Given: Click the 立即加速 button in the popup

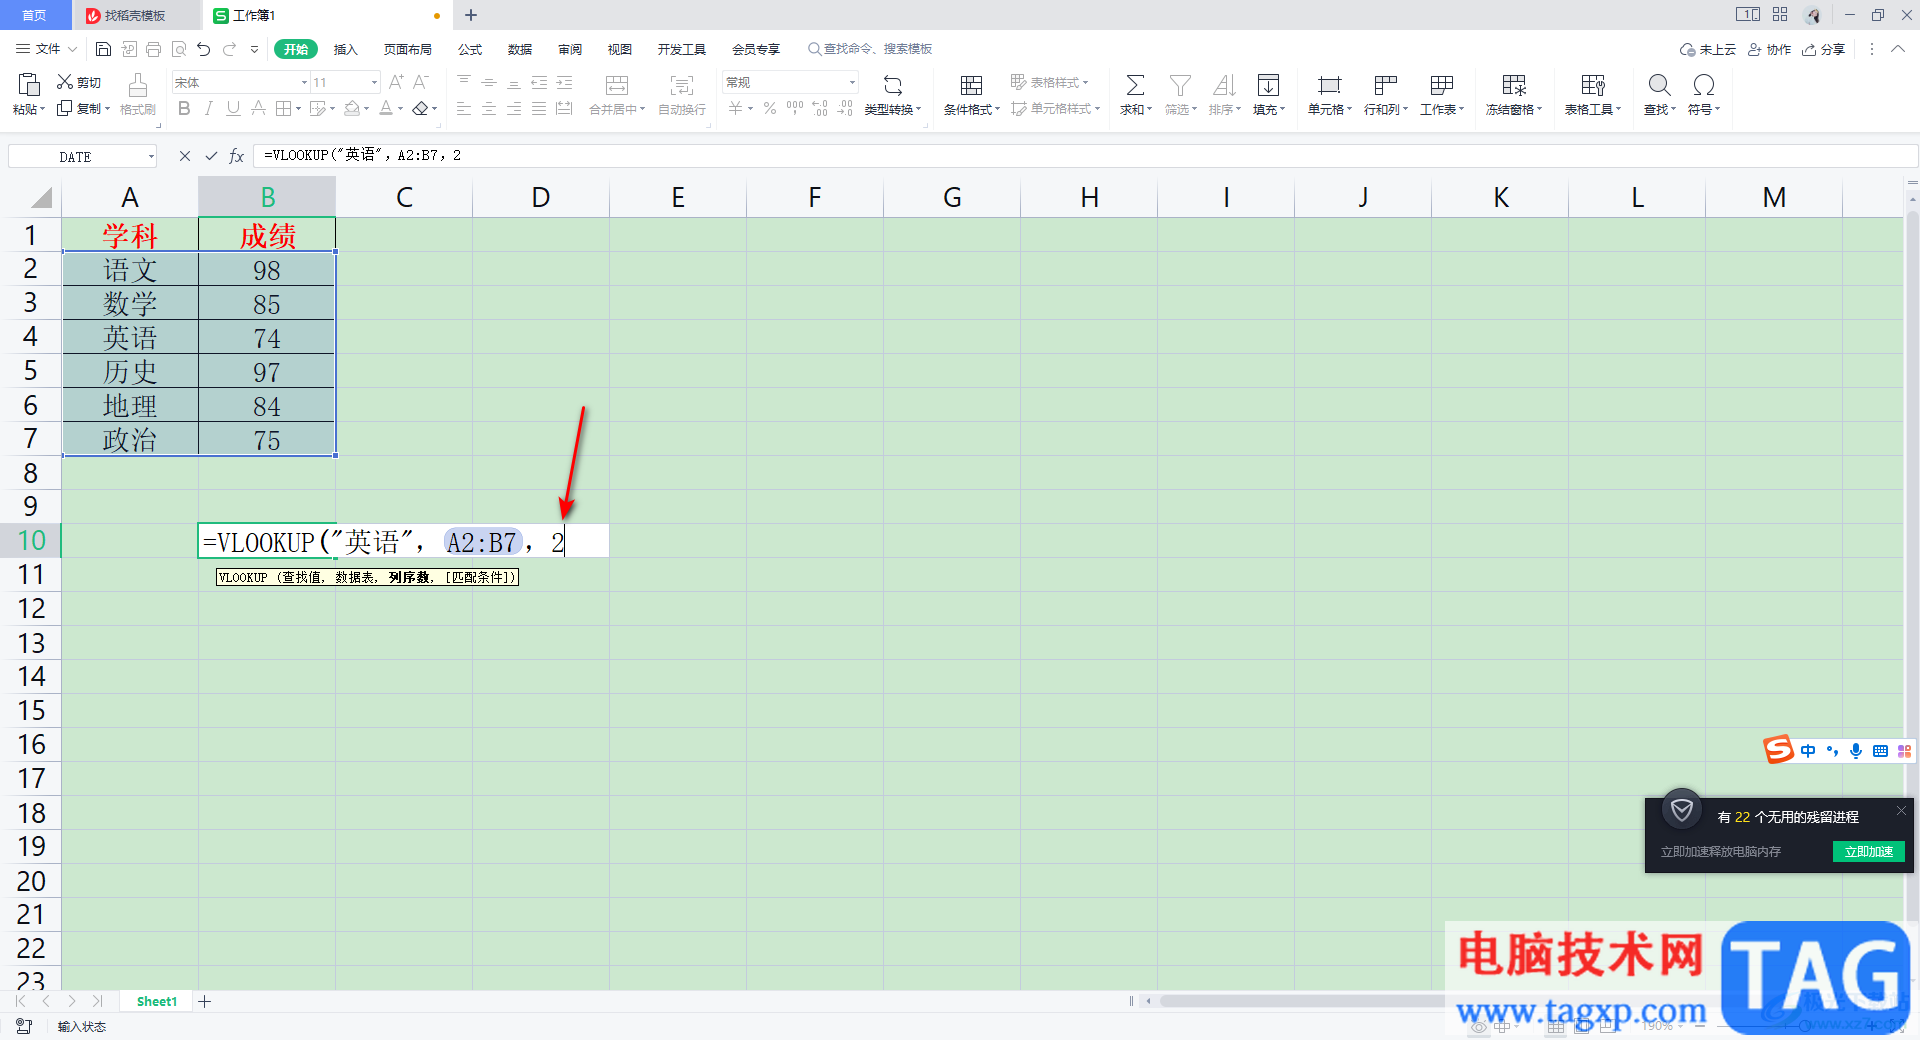Looking at the screenshot, I should pyautogui.click(x=1868, y=851).
